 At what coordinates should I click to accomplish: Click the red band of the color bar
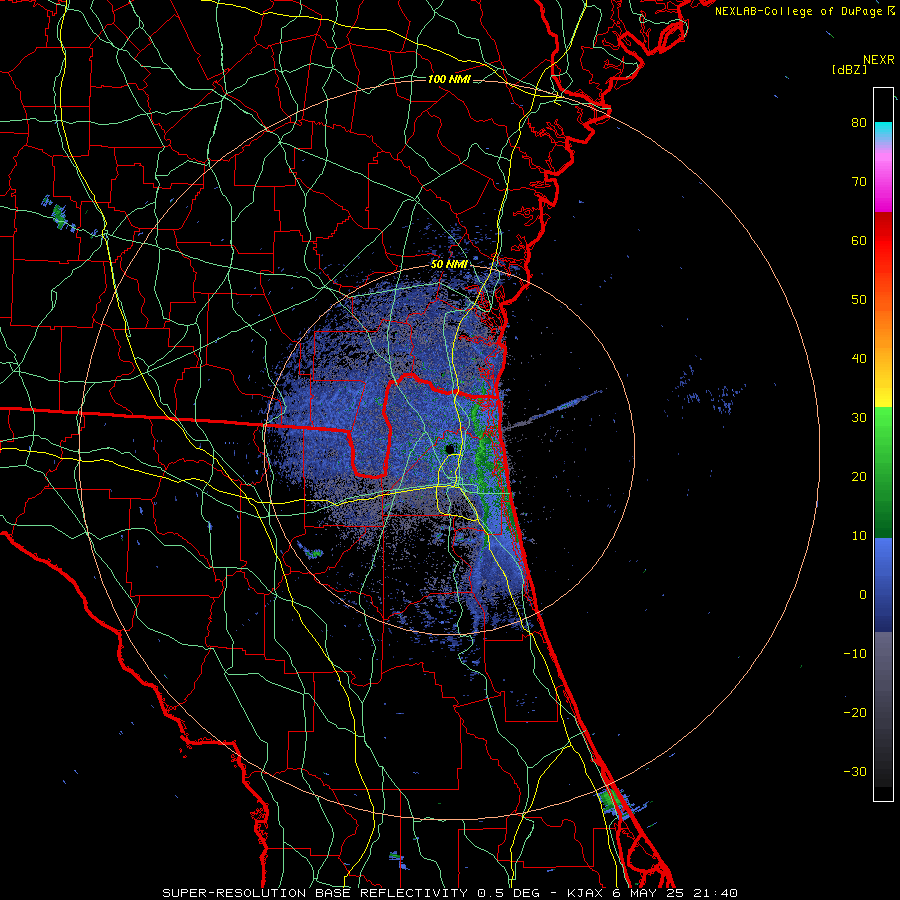pyautogui.click(x=883, y=241)
